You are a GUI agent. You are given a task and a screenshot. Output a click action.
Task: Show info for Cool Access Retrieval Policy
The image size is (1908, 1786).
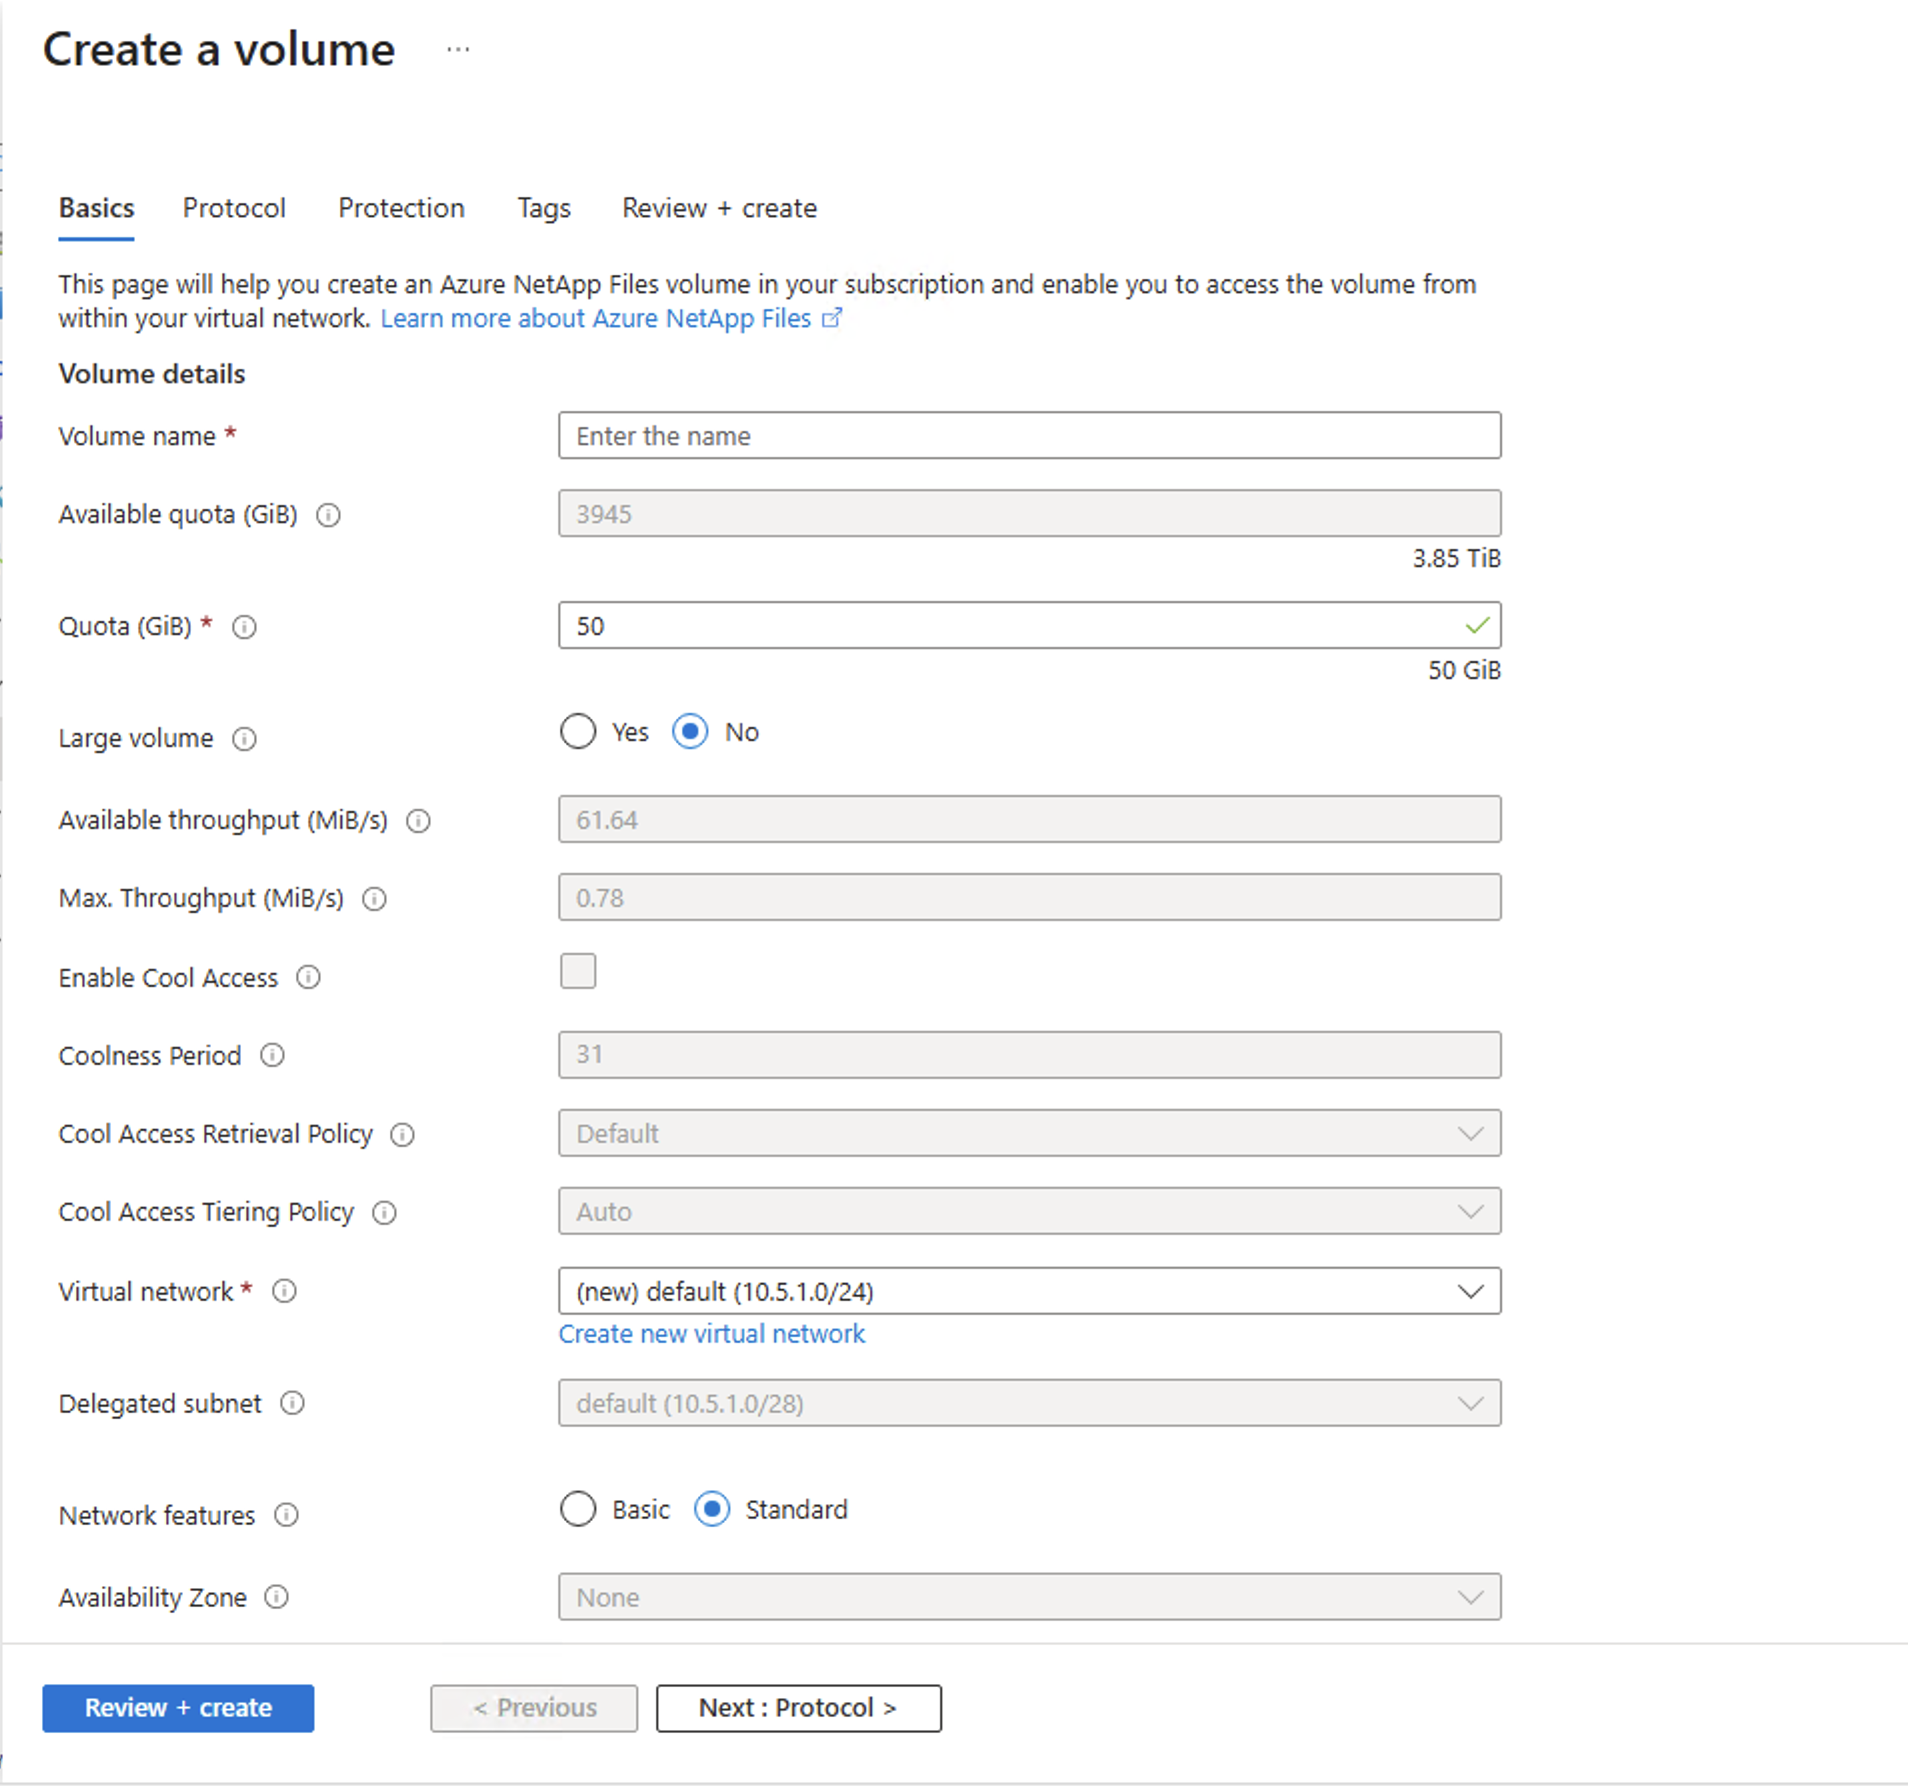[402, 1135]
